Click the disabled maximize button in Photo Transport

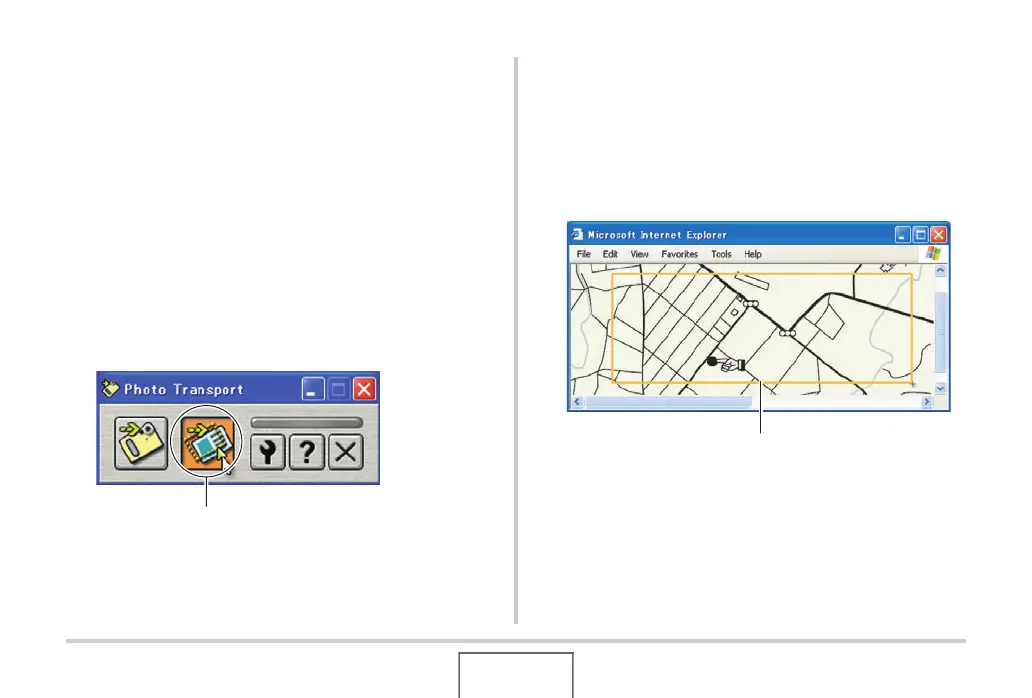pyautogui.click(x=338, y=389)
